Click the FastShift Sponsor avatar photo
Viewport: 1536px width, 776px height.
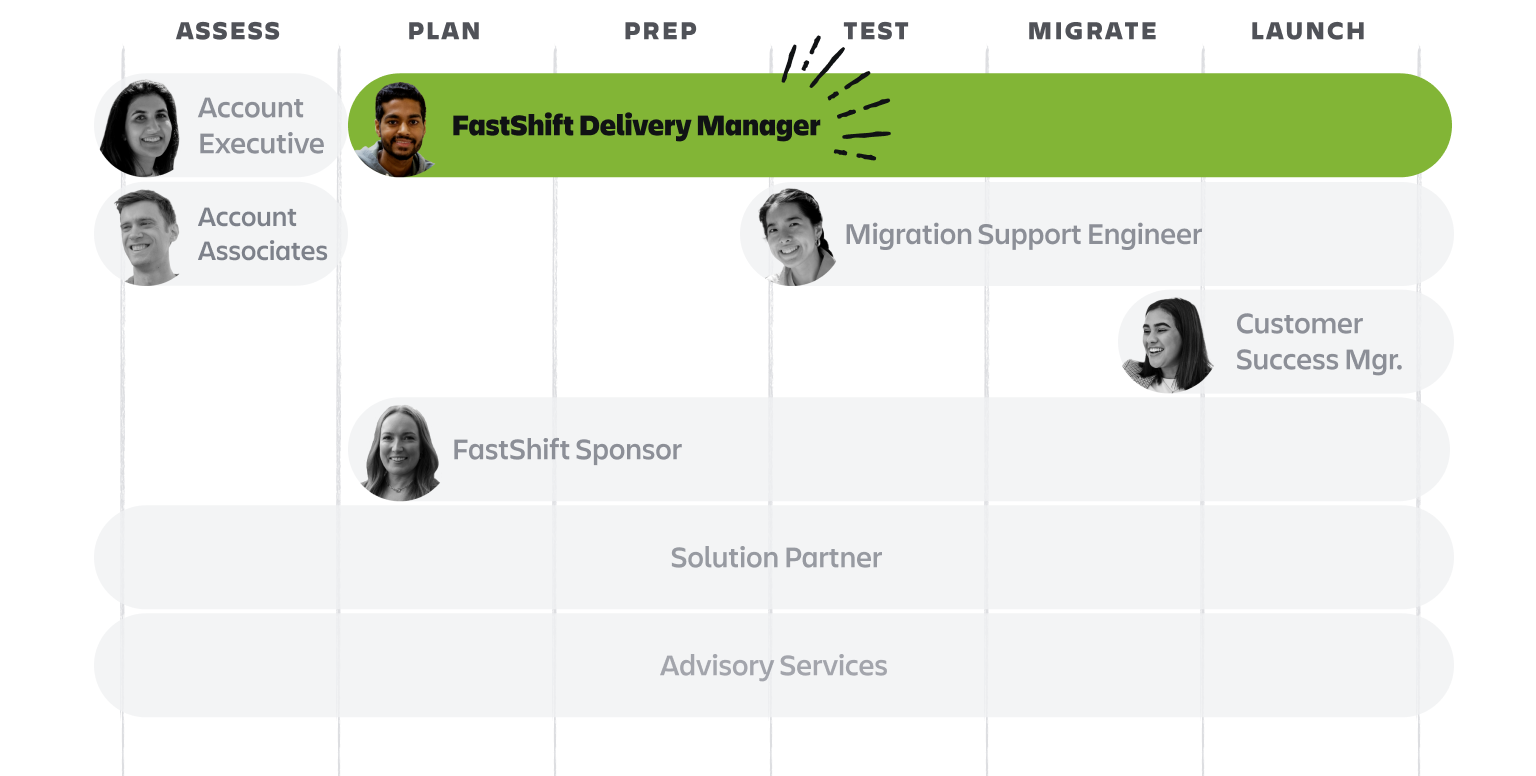398,451
